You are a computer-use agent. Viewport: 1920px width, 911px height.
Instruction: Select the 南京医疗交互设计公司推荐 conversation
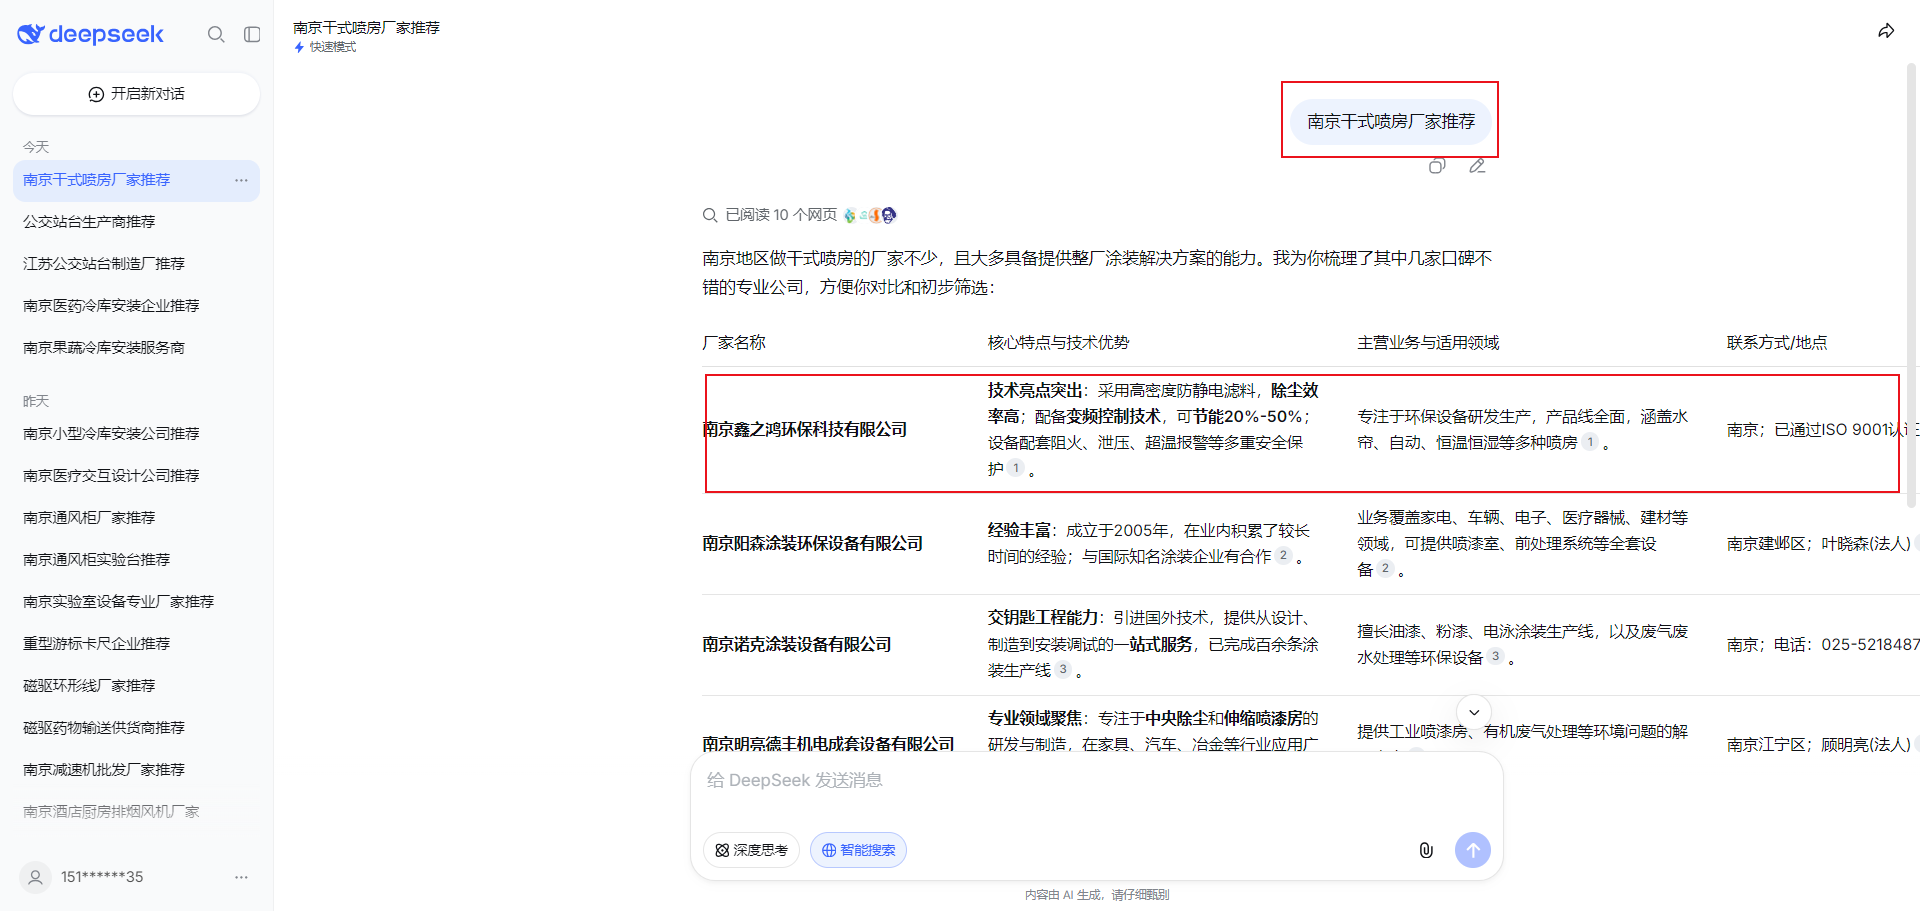[x=136, y=476]
